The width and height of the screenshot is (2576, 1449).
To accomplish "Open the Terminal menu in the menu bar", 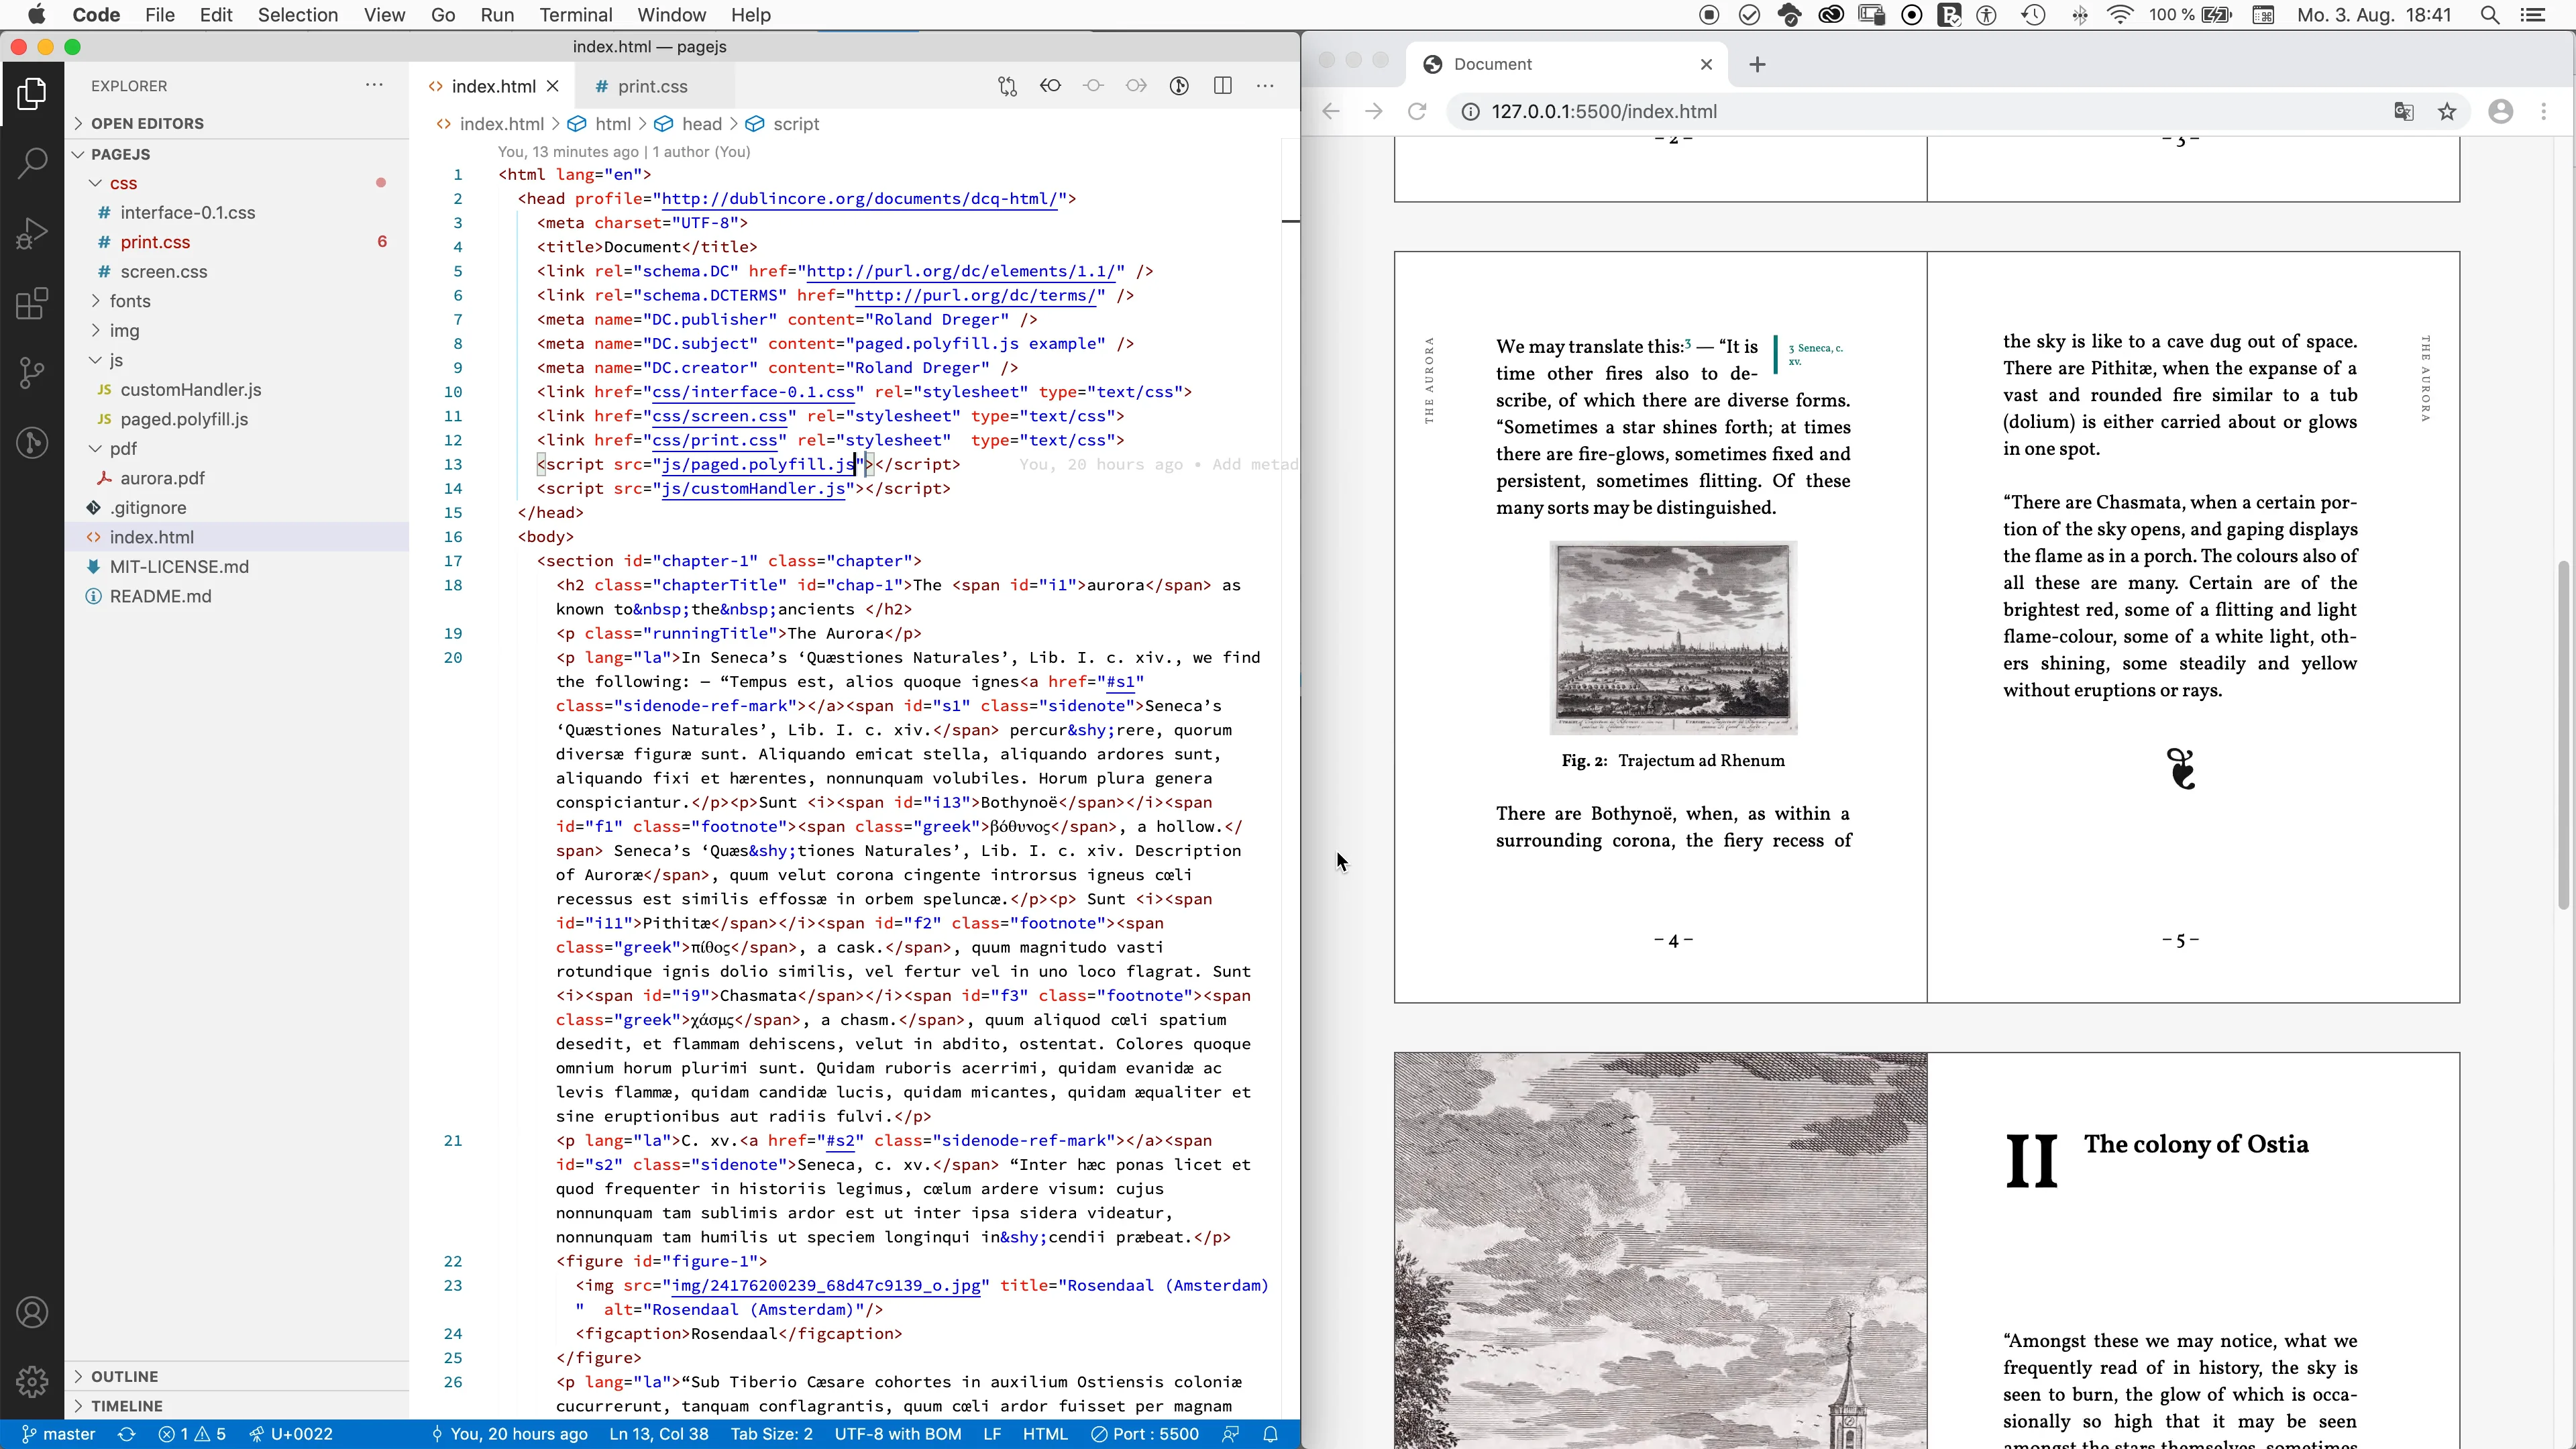I will 576,15.
